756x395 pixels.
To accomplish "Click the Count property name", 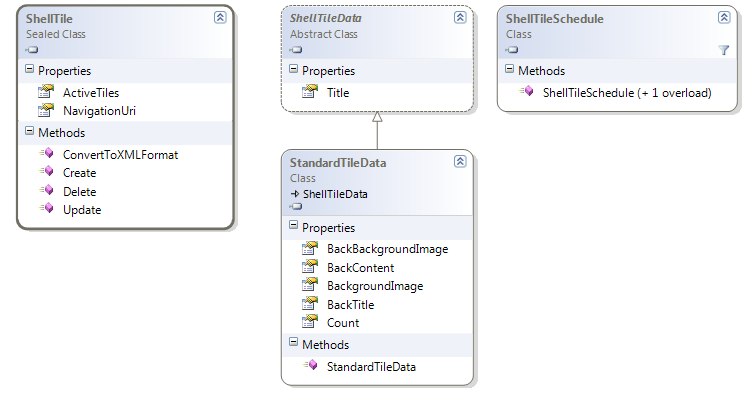I will (x=343, y=323).
